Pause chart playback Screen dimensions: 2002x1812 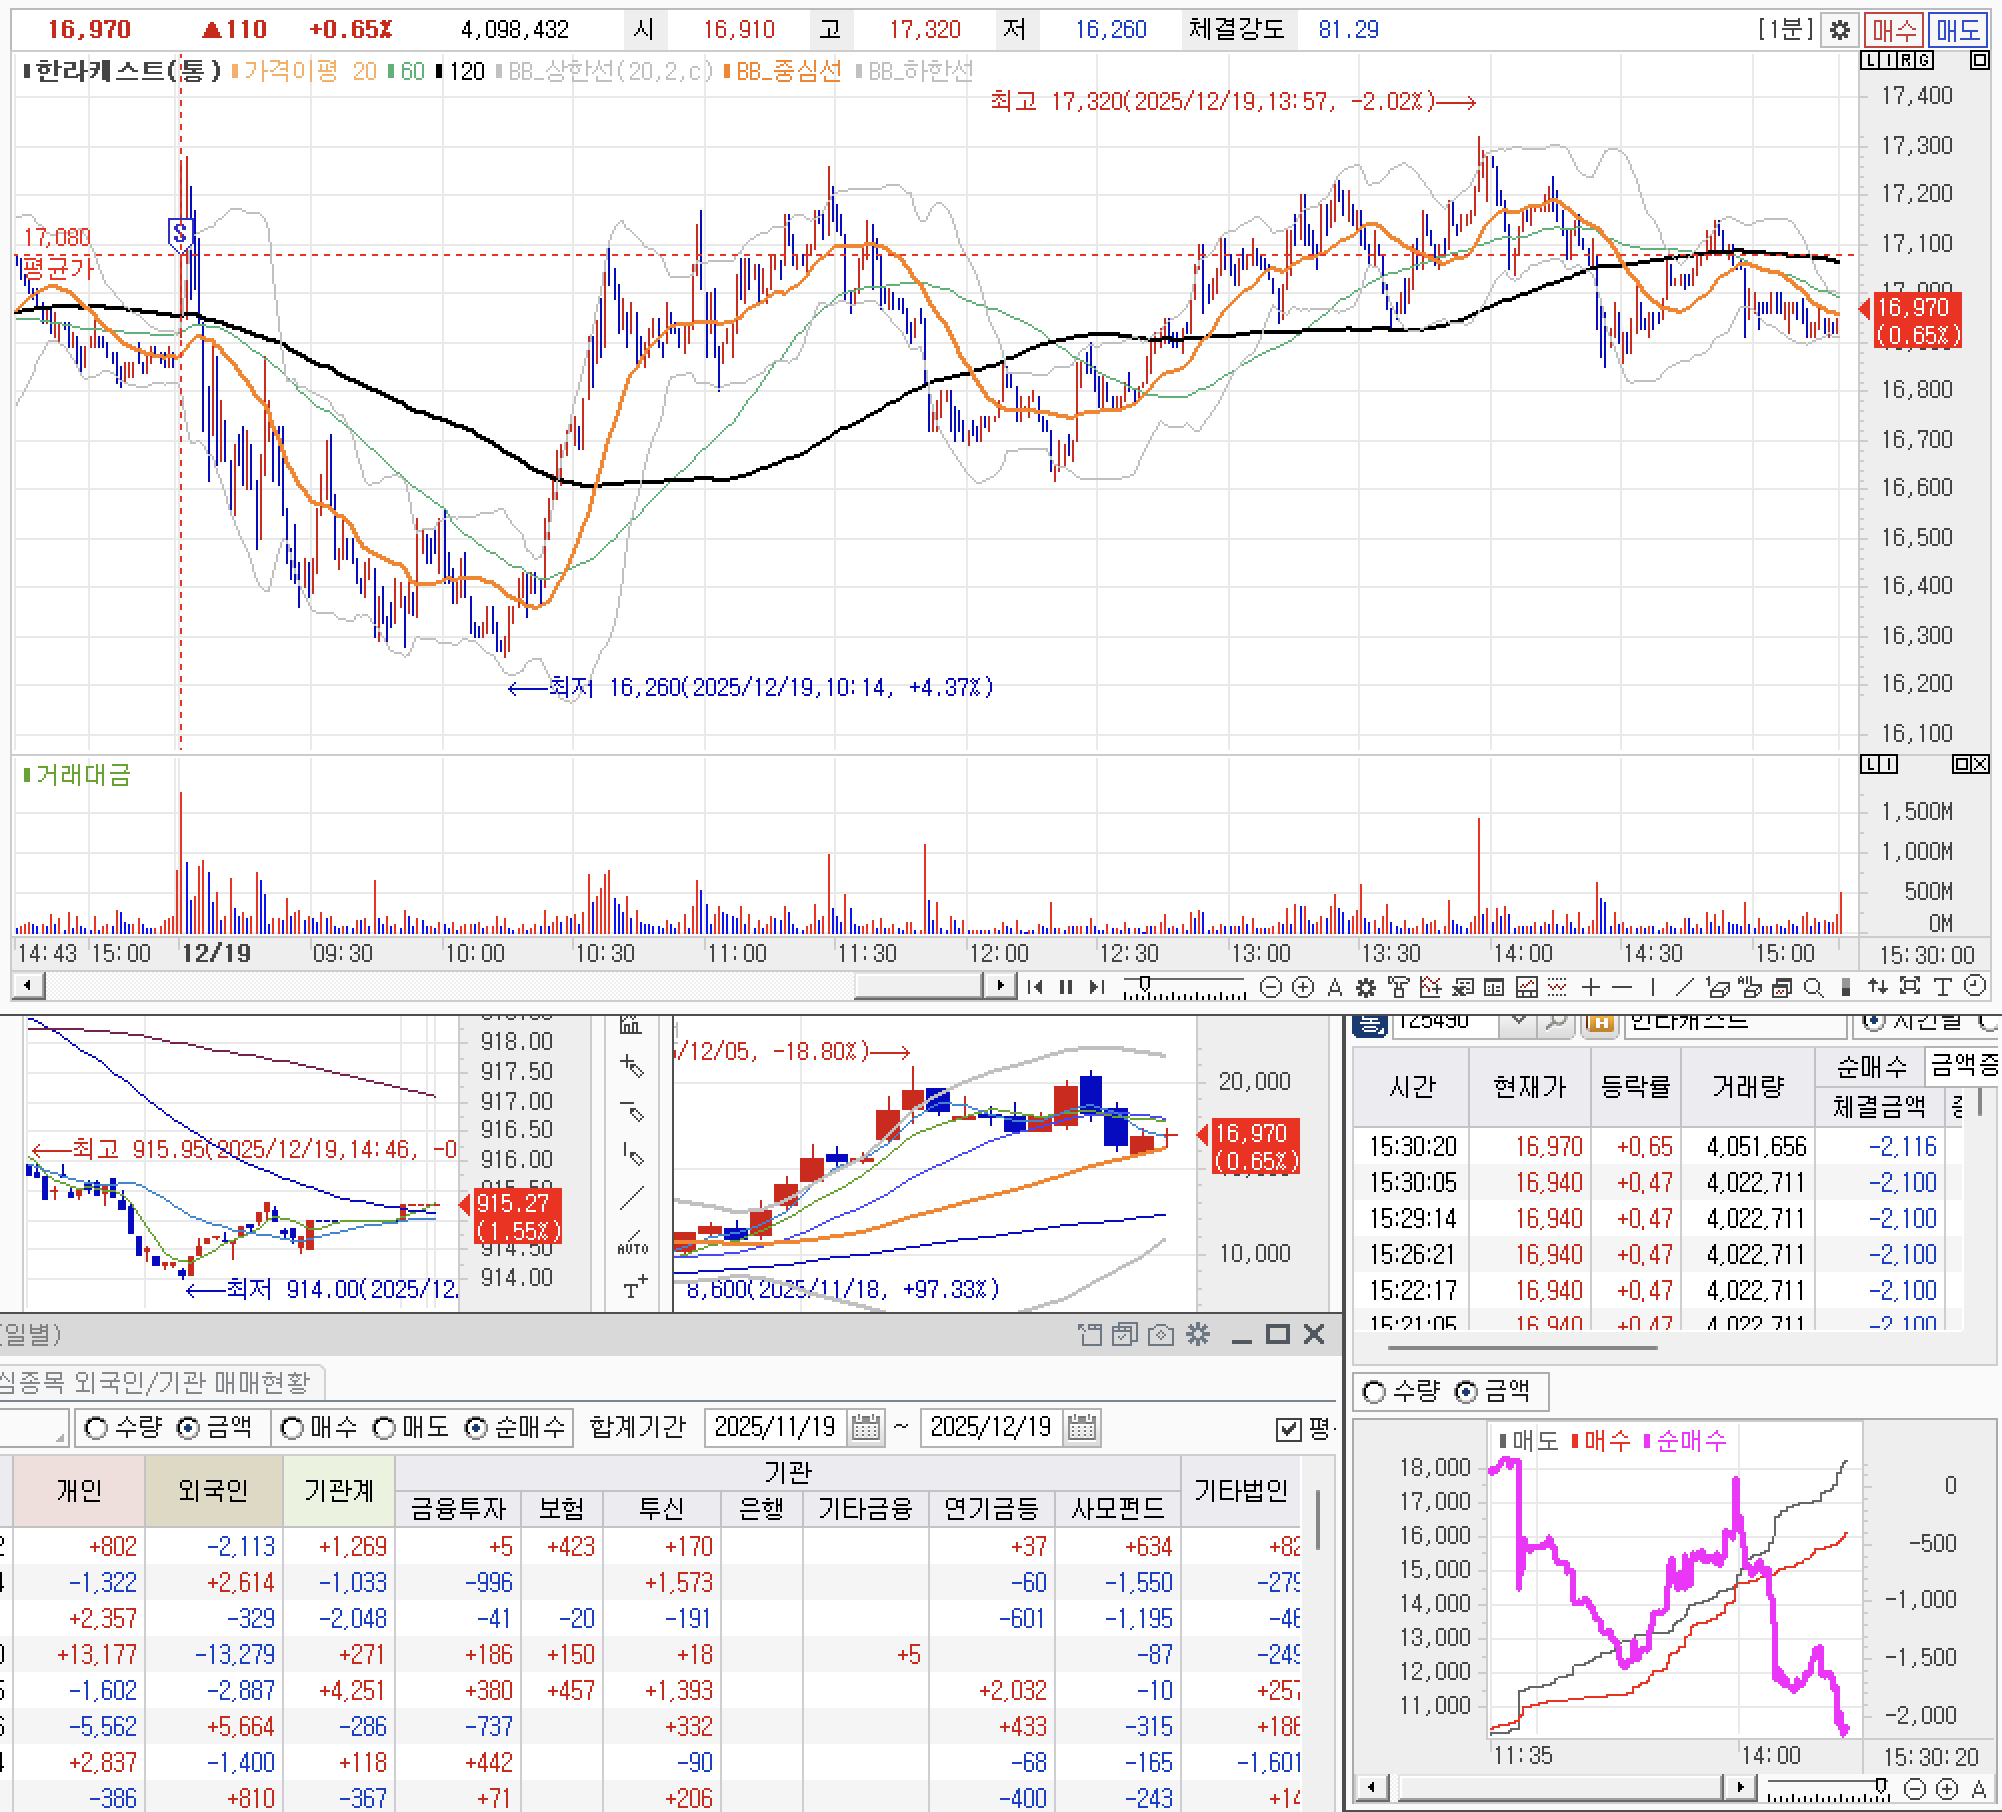(x=1066, y=987)
